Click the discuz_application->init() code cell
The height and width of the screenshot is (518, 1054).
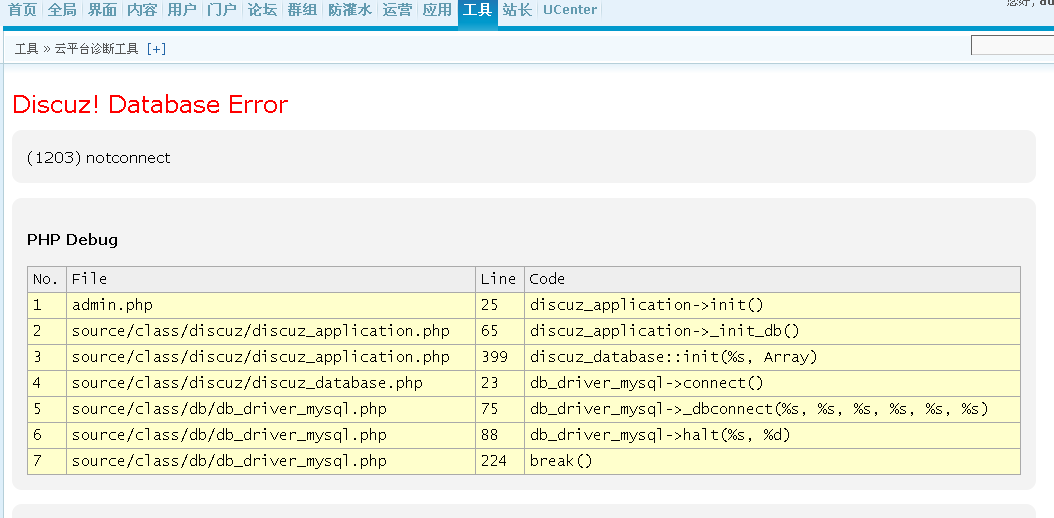point(772,305)
